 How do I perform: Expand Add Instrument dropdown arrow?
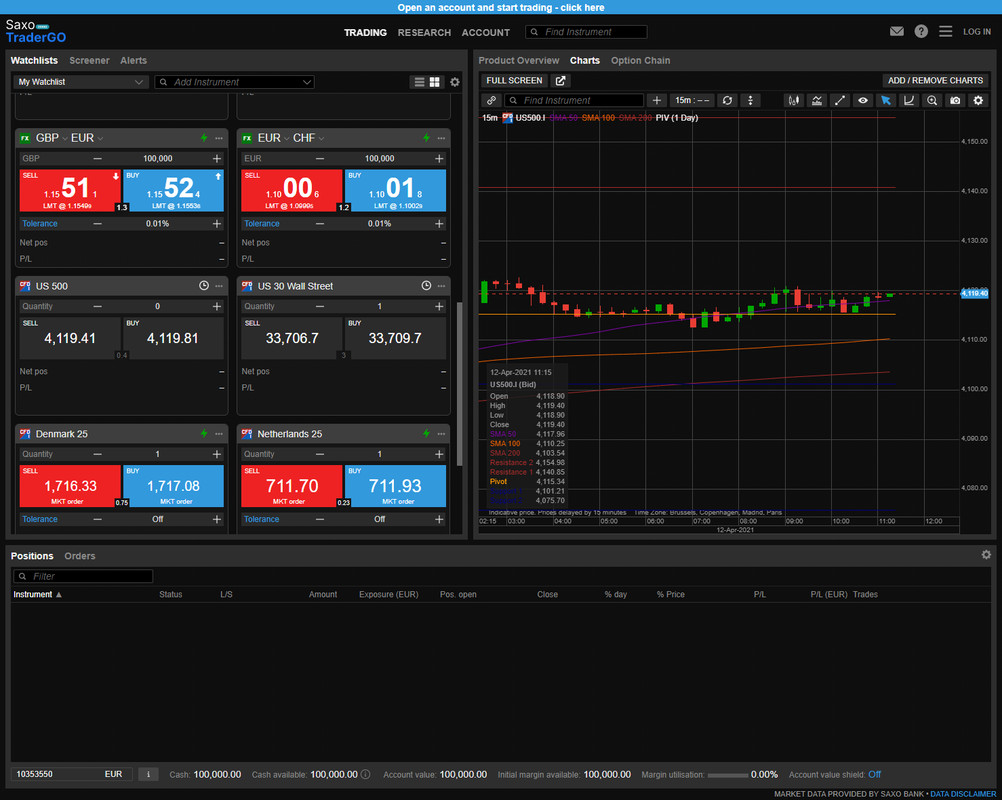click(x=307, y=82)
